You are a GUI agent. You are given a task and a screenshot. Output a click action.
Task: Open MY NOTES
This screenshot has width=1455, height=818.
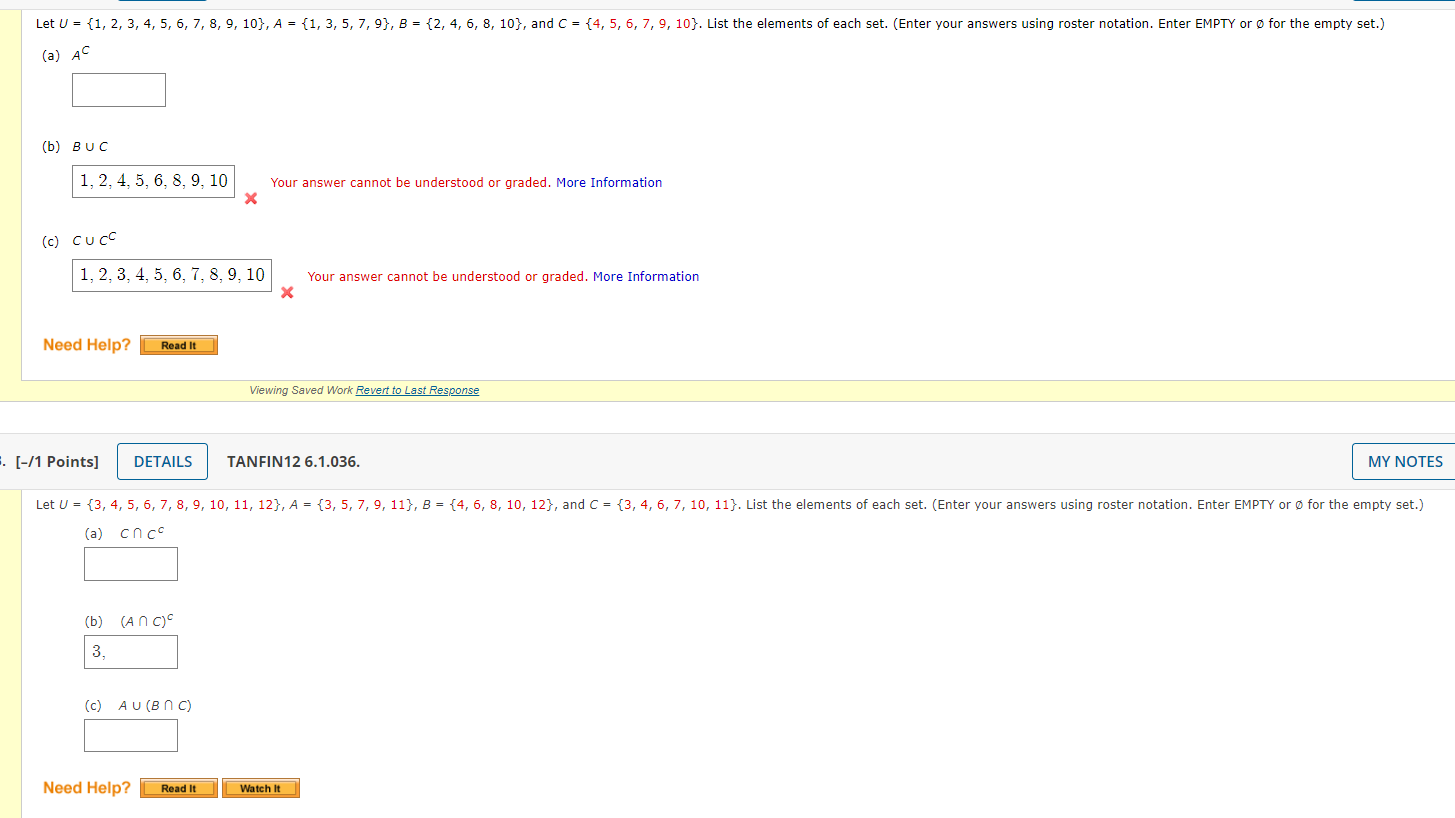tap(1404, 461)
